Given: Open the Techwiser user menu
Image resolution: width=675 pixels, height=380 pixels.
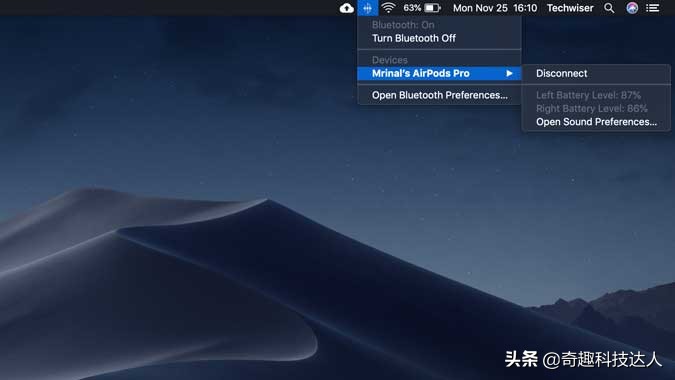Looking at the screenshot, I should coord(570,8).
